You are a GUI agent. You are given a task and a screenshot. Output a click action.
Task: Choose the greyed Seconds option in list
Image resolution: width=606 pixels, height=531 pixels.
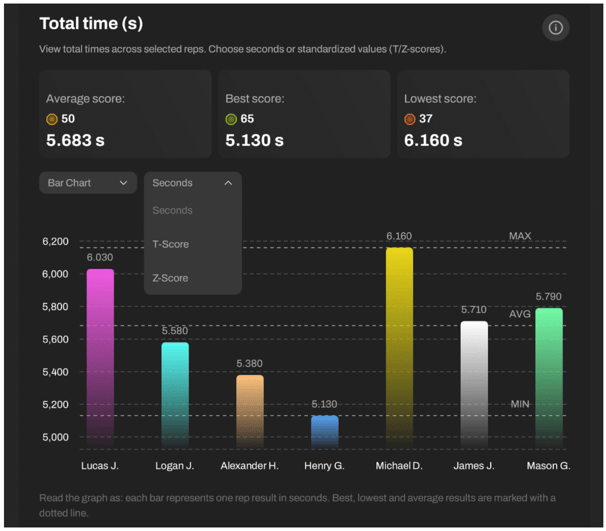172,211
